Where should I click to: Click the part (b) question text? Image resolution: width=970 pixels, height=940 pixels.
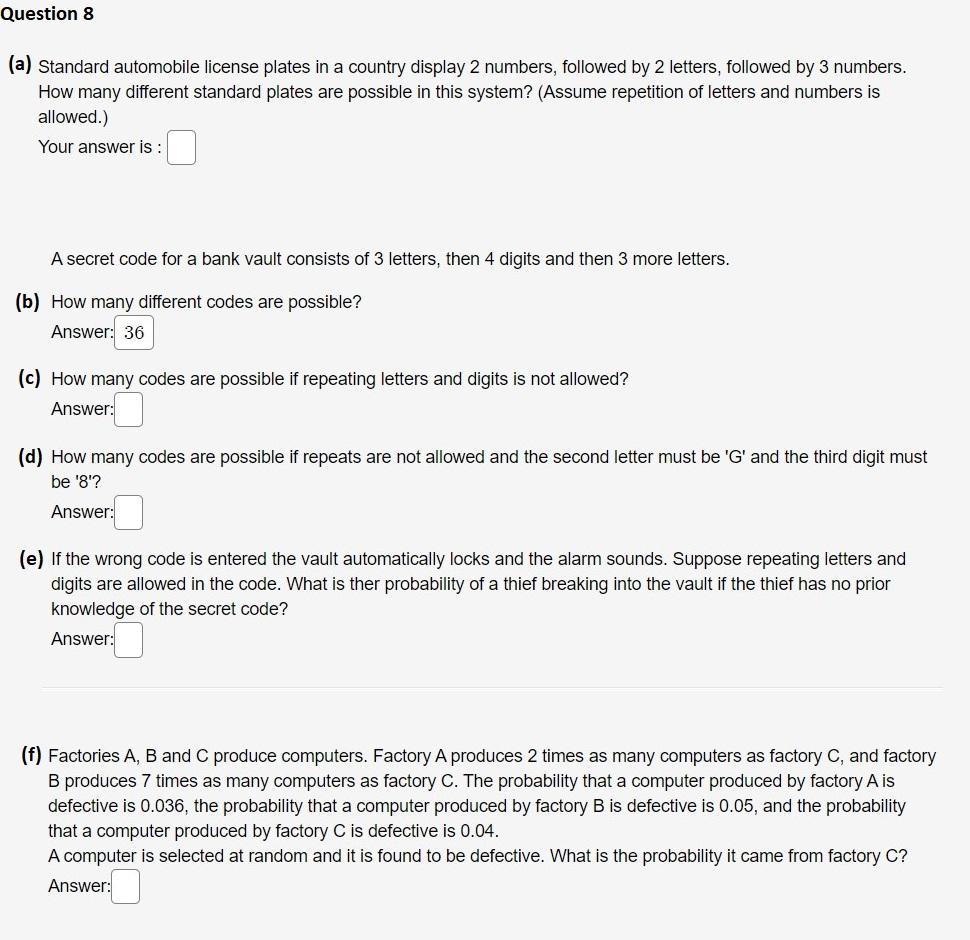tap(205, 301)
